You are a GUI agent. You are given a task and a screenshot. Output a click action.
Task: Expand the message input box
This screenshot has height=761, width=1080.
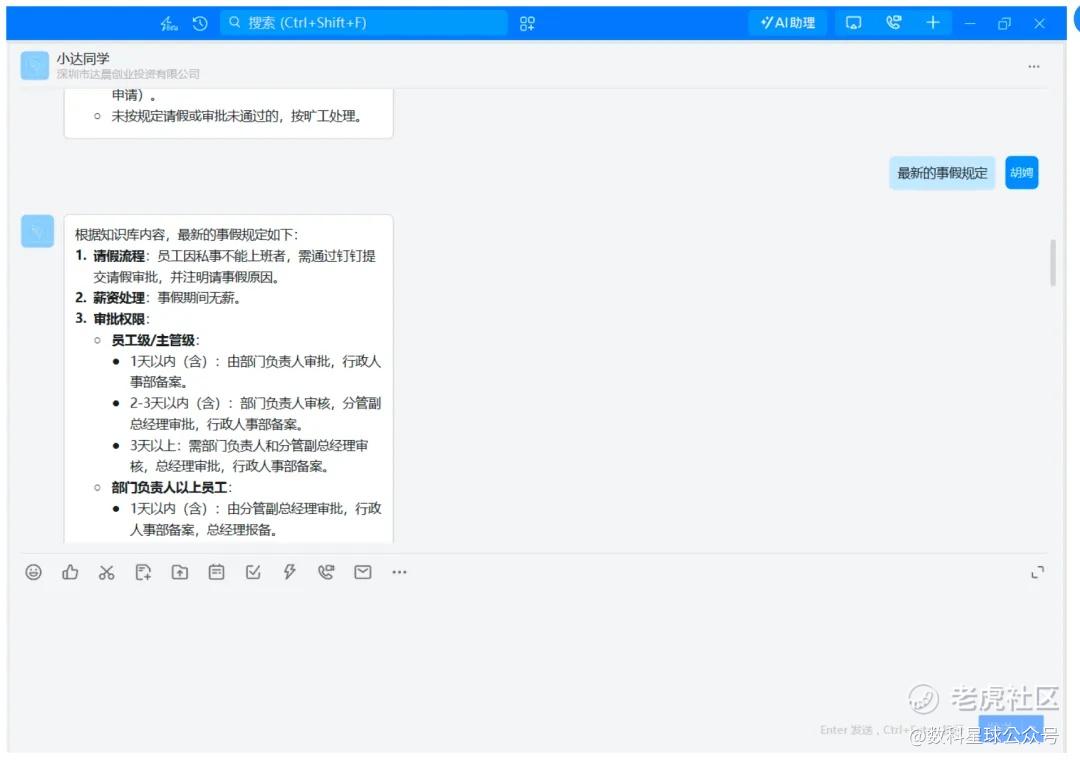[1037, 572]
